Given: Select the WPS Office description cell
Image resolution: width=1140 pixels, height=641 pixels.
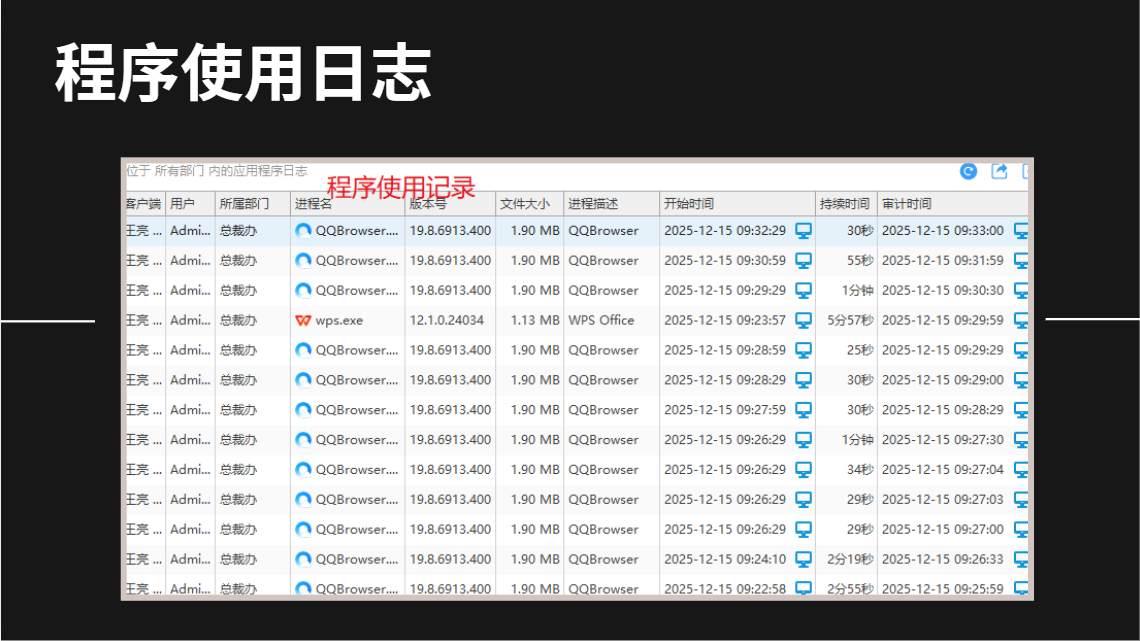Looking at the screenshot, I should click(x=601, y=320).
